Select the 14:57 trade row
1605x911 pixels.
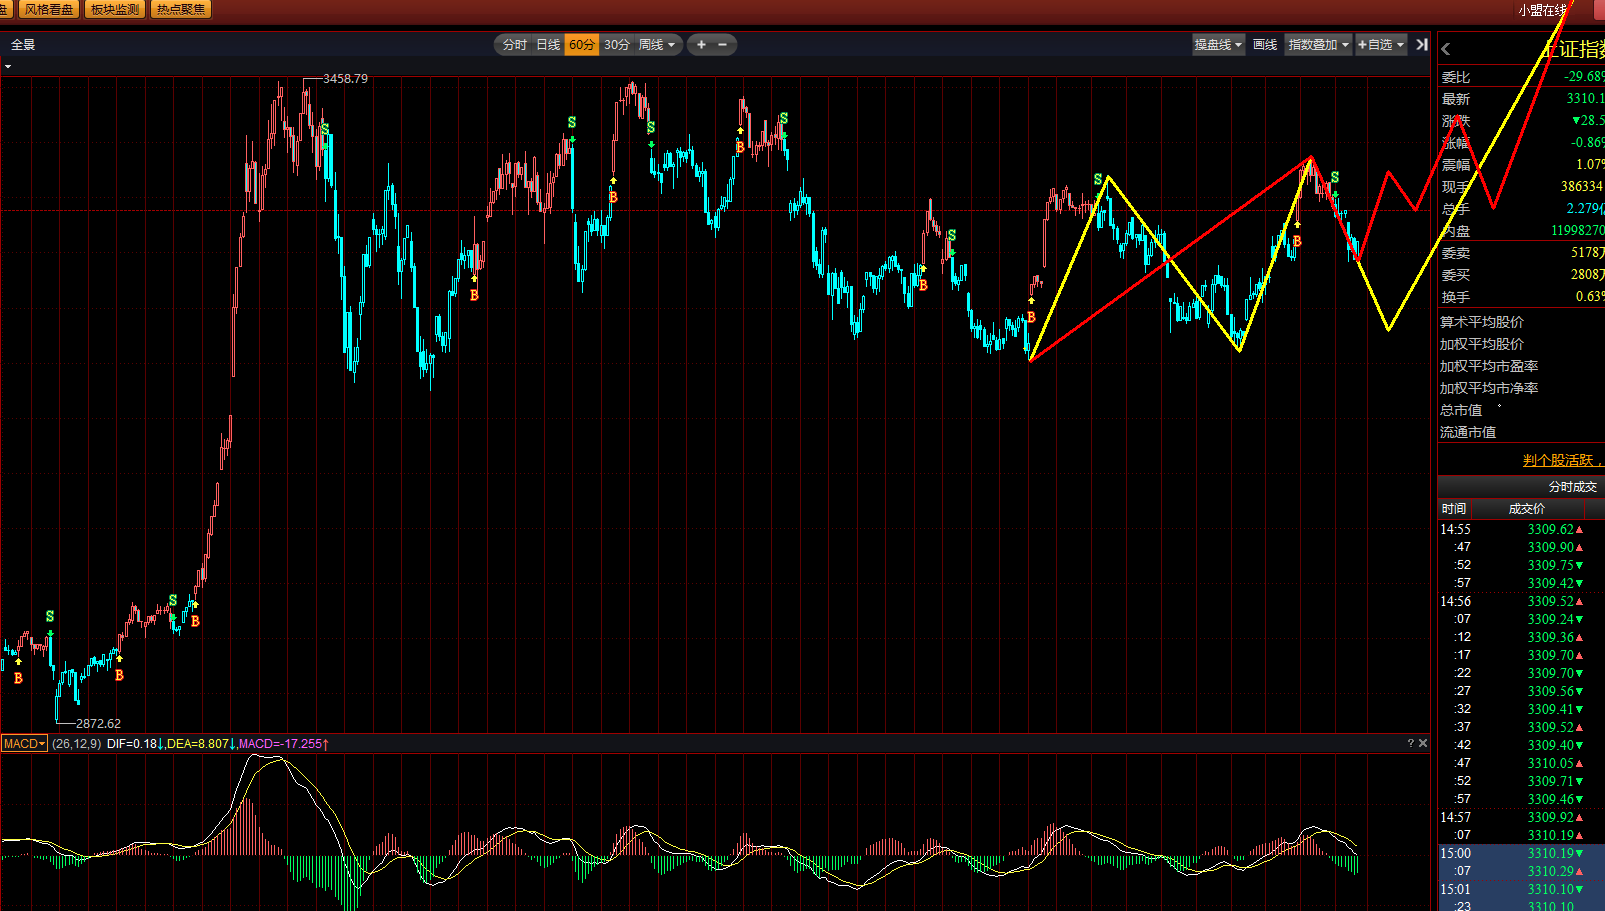tap(1521, 817)
